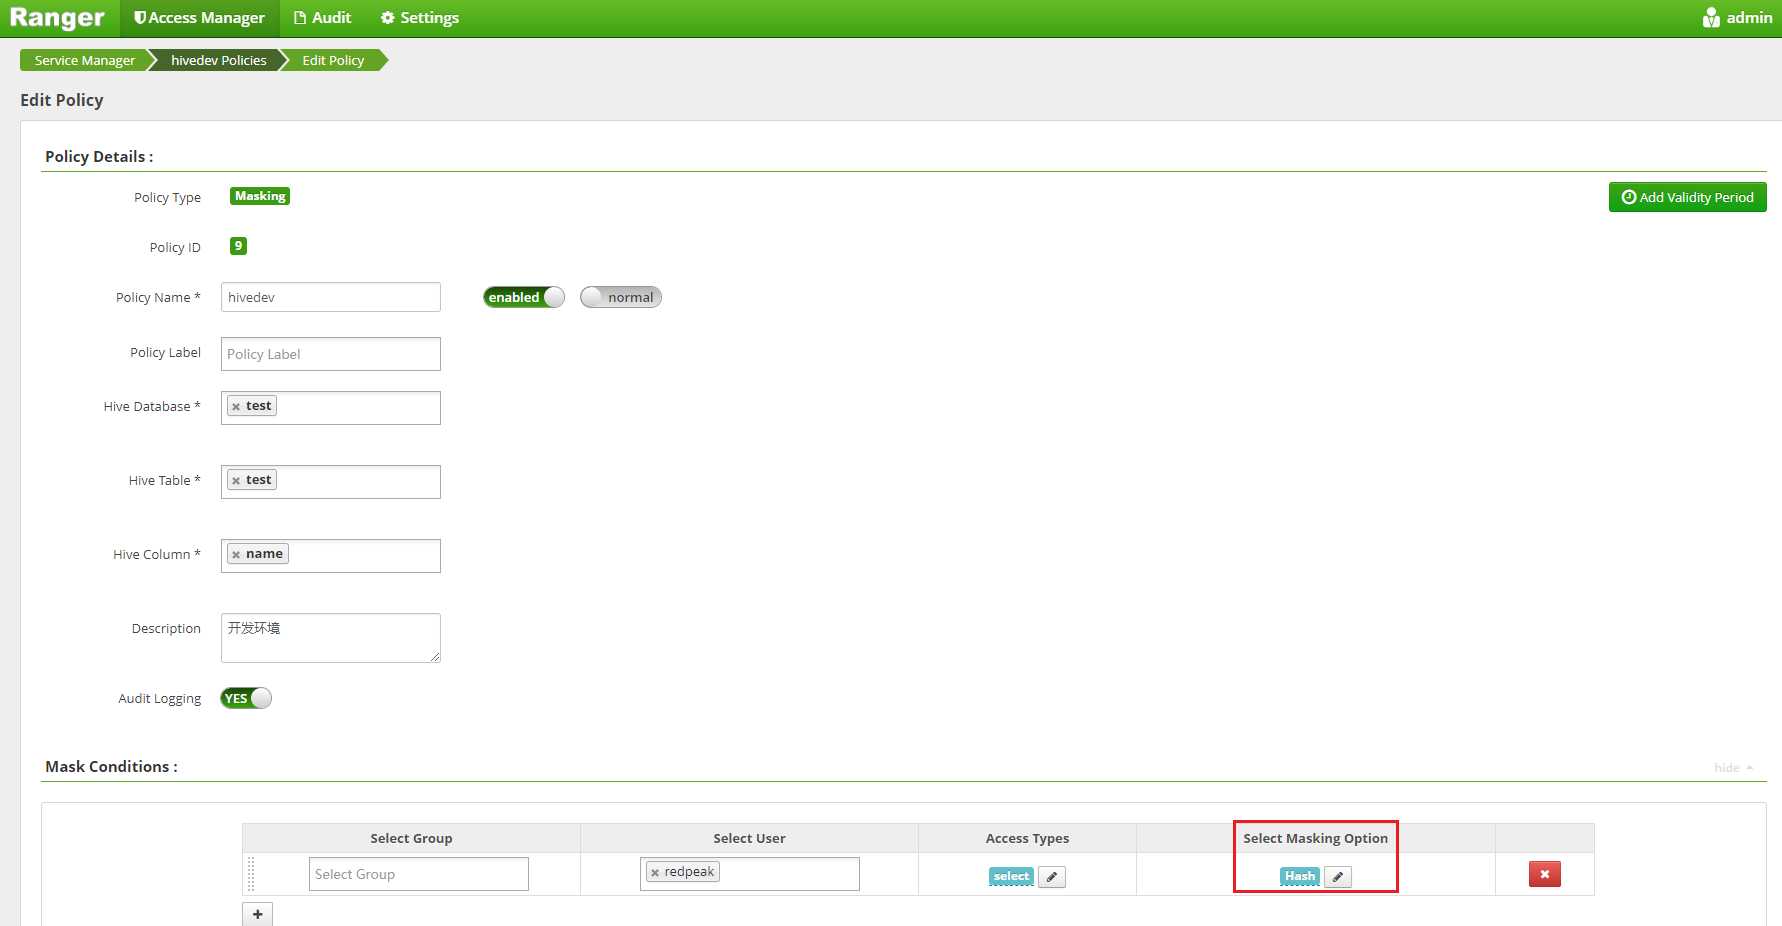Open the Settings menu
This screenshot has height=926, width=1782.
(x=419, y=18)
